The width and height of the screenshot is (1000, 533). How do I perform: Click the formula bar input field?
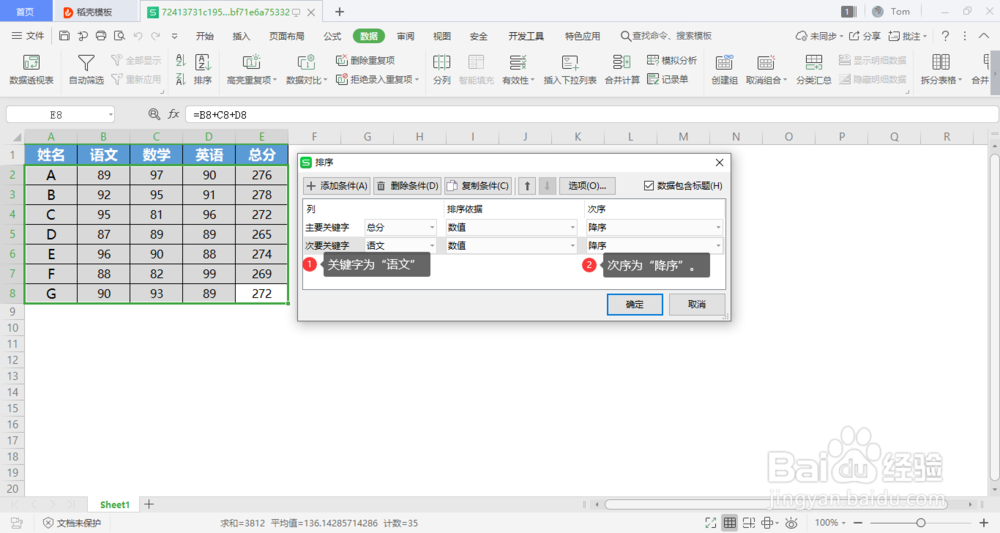pos(592,115)
